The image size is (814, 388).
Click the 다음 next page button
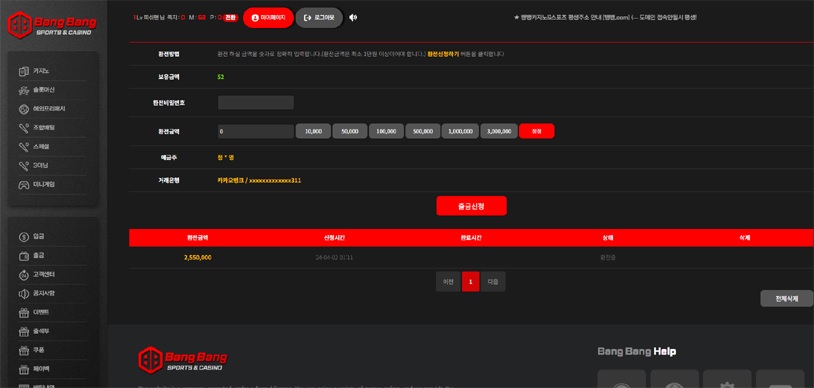[493, 282]
